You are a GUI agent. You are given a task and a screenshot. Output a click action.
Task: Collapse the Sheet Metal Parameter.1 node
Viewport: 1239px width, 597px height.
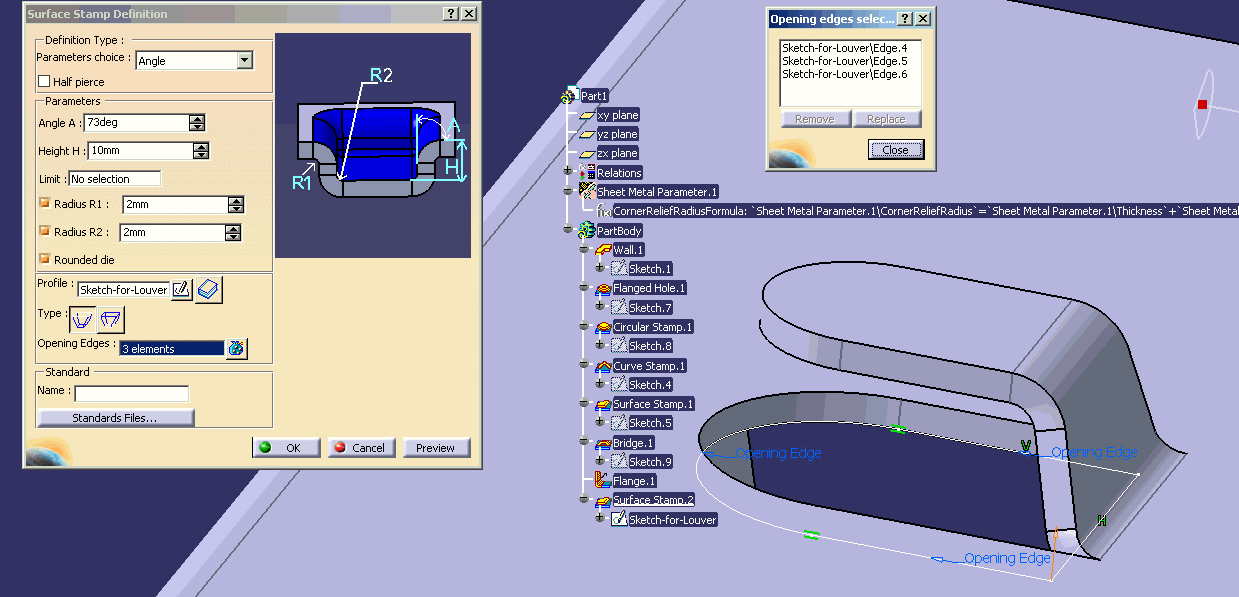pyautogui.click(x=568, y=191)
